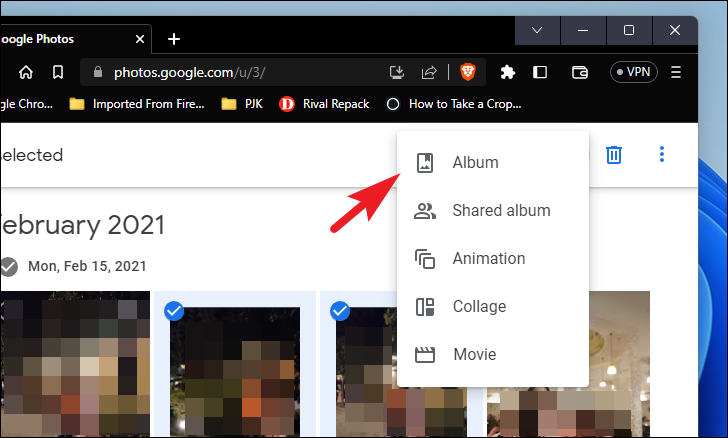This screenshot has height=438, width=728.
Task: Click the VPN button
Action: pos(633,72)
